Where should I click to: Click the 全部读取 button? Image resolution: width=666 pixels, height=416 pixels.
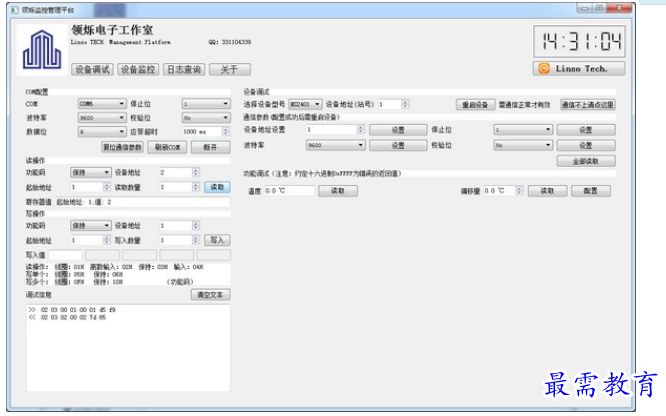point(586,161)
